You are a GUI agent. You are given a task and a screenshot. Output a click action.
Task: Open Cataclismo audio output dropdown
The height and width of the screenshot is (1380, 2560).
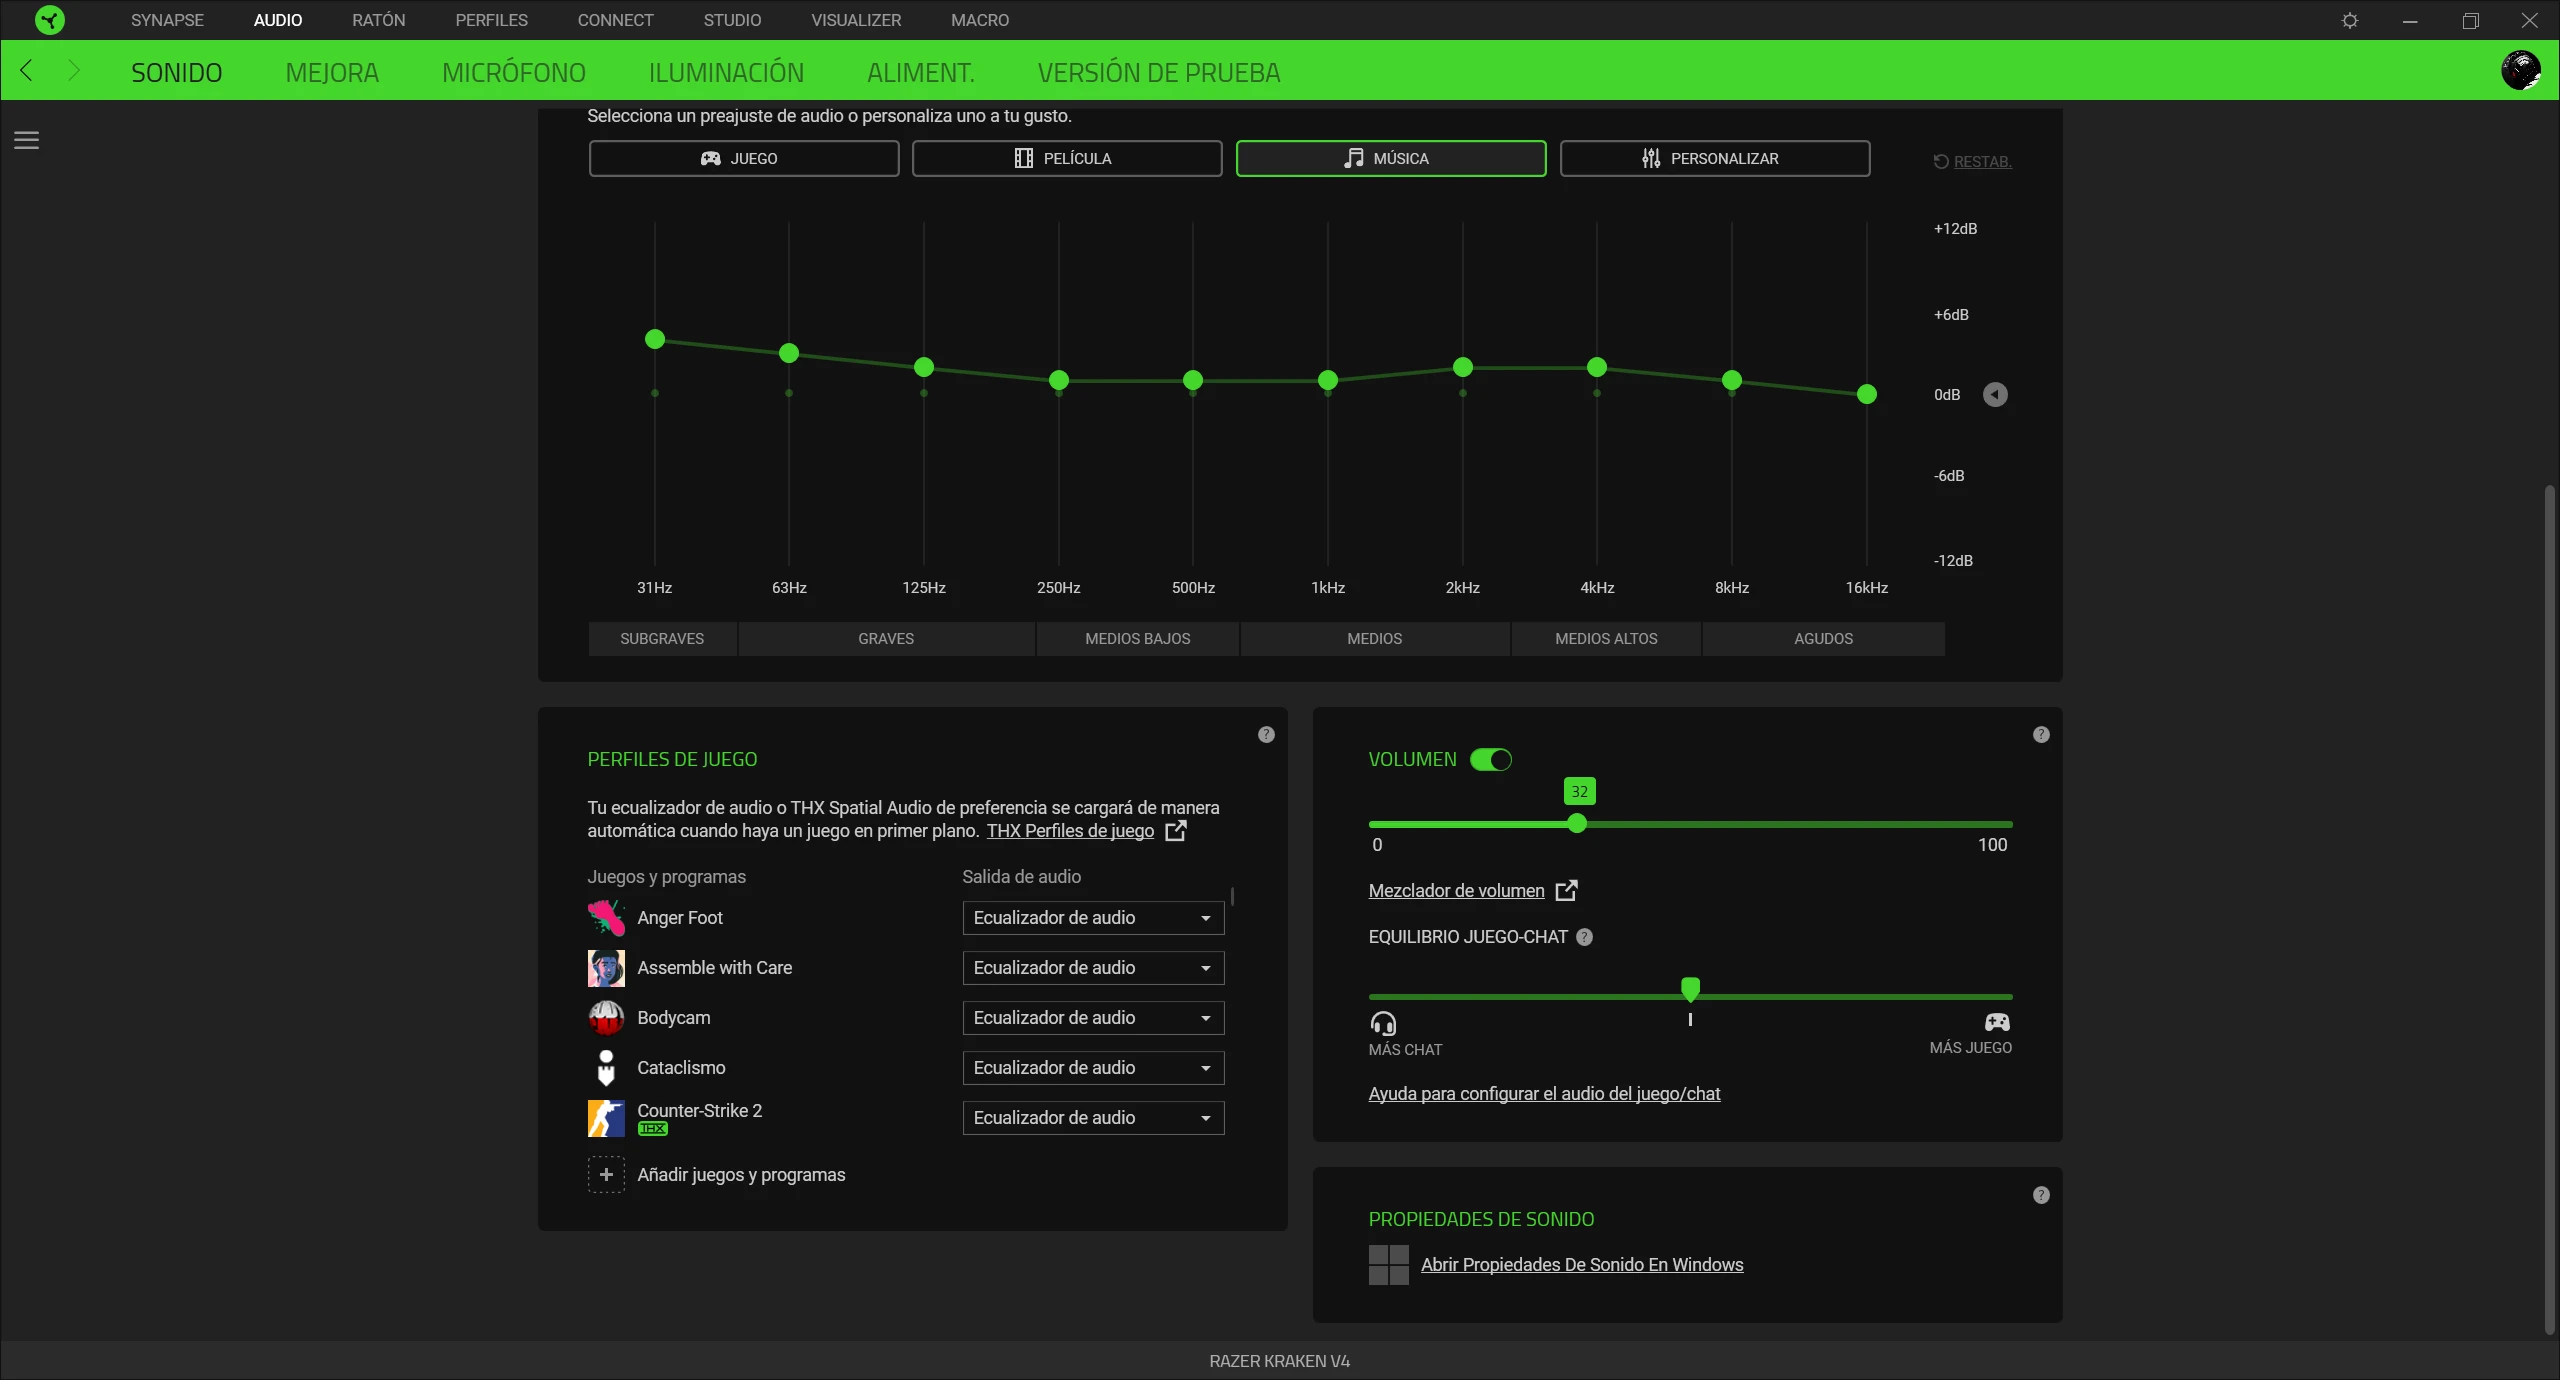click(1093, 1067)
